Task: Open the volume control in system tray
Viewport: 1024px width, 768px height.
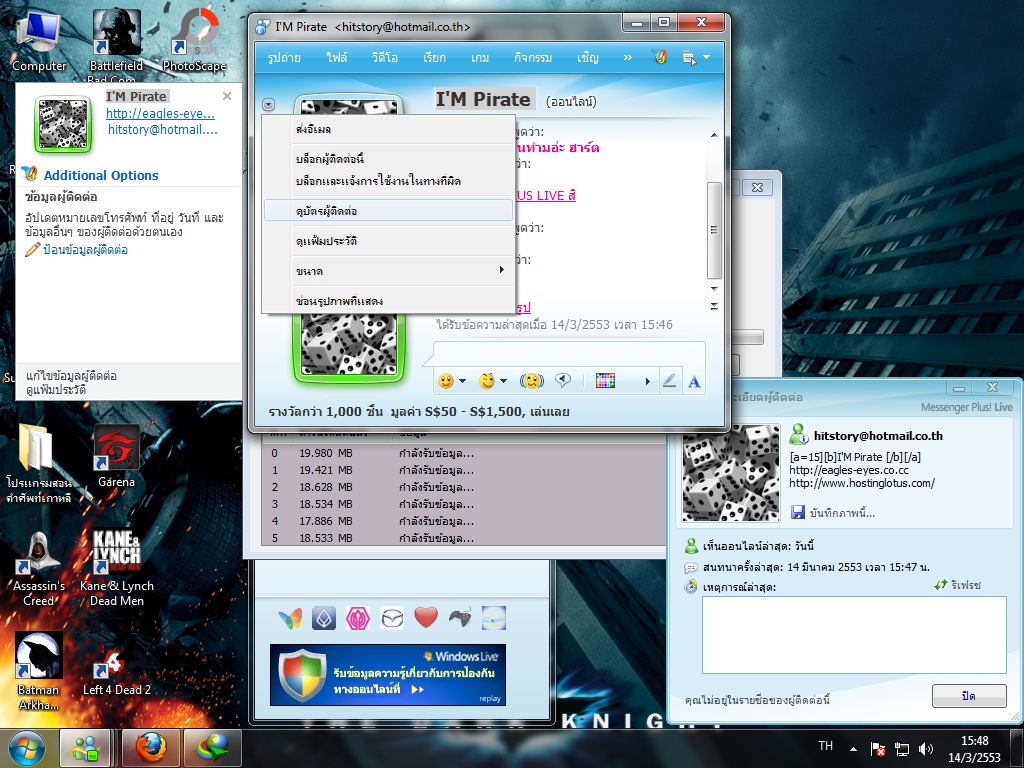Action: (x=925, y=749)
